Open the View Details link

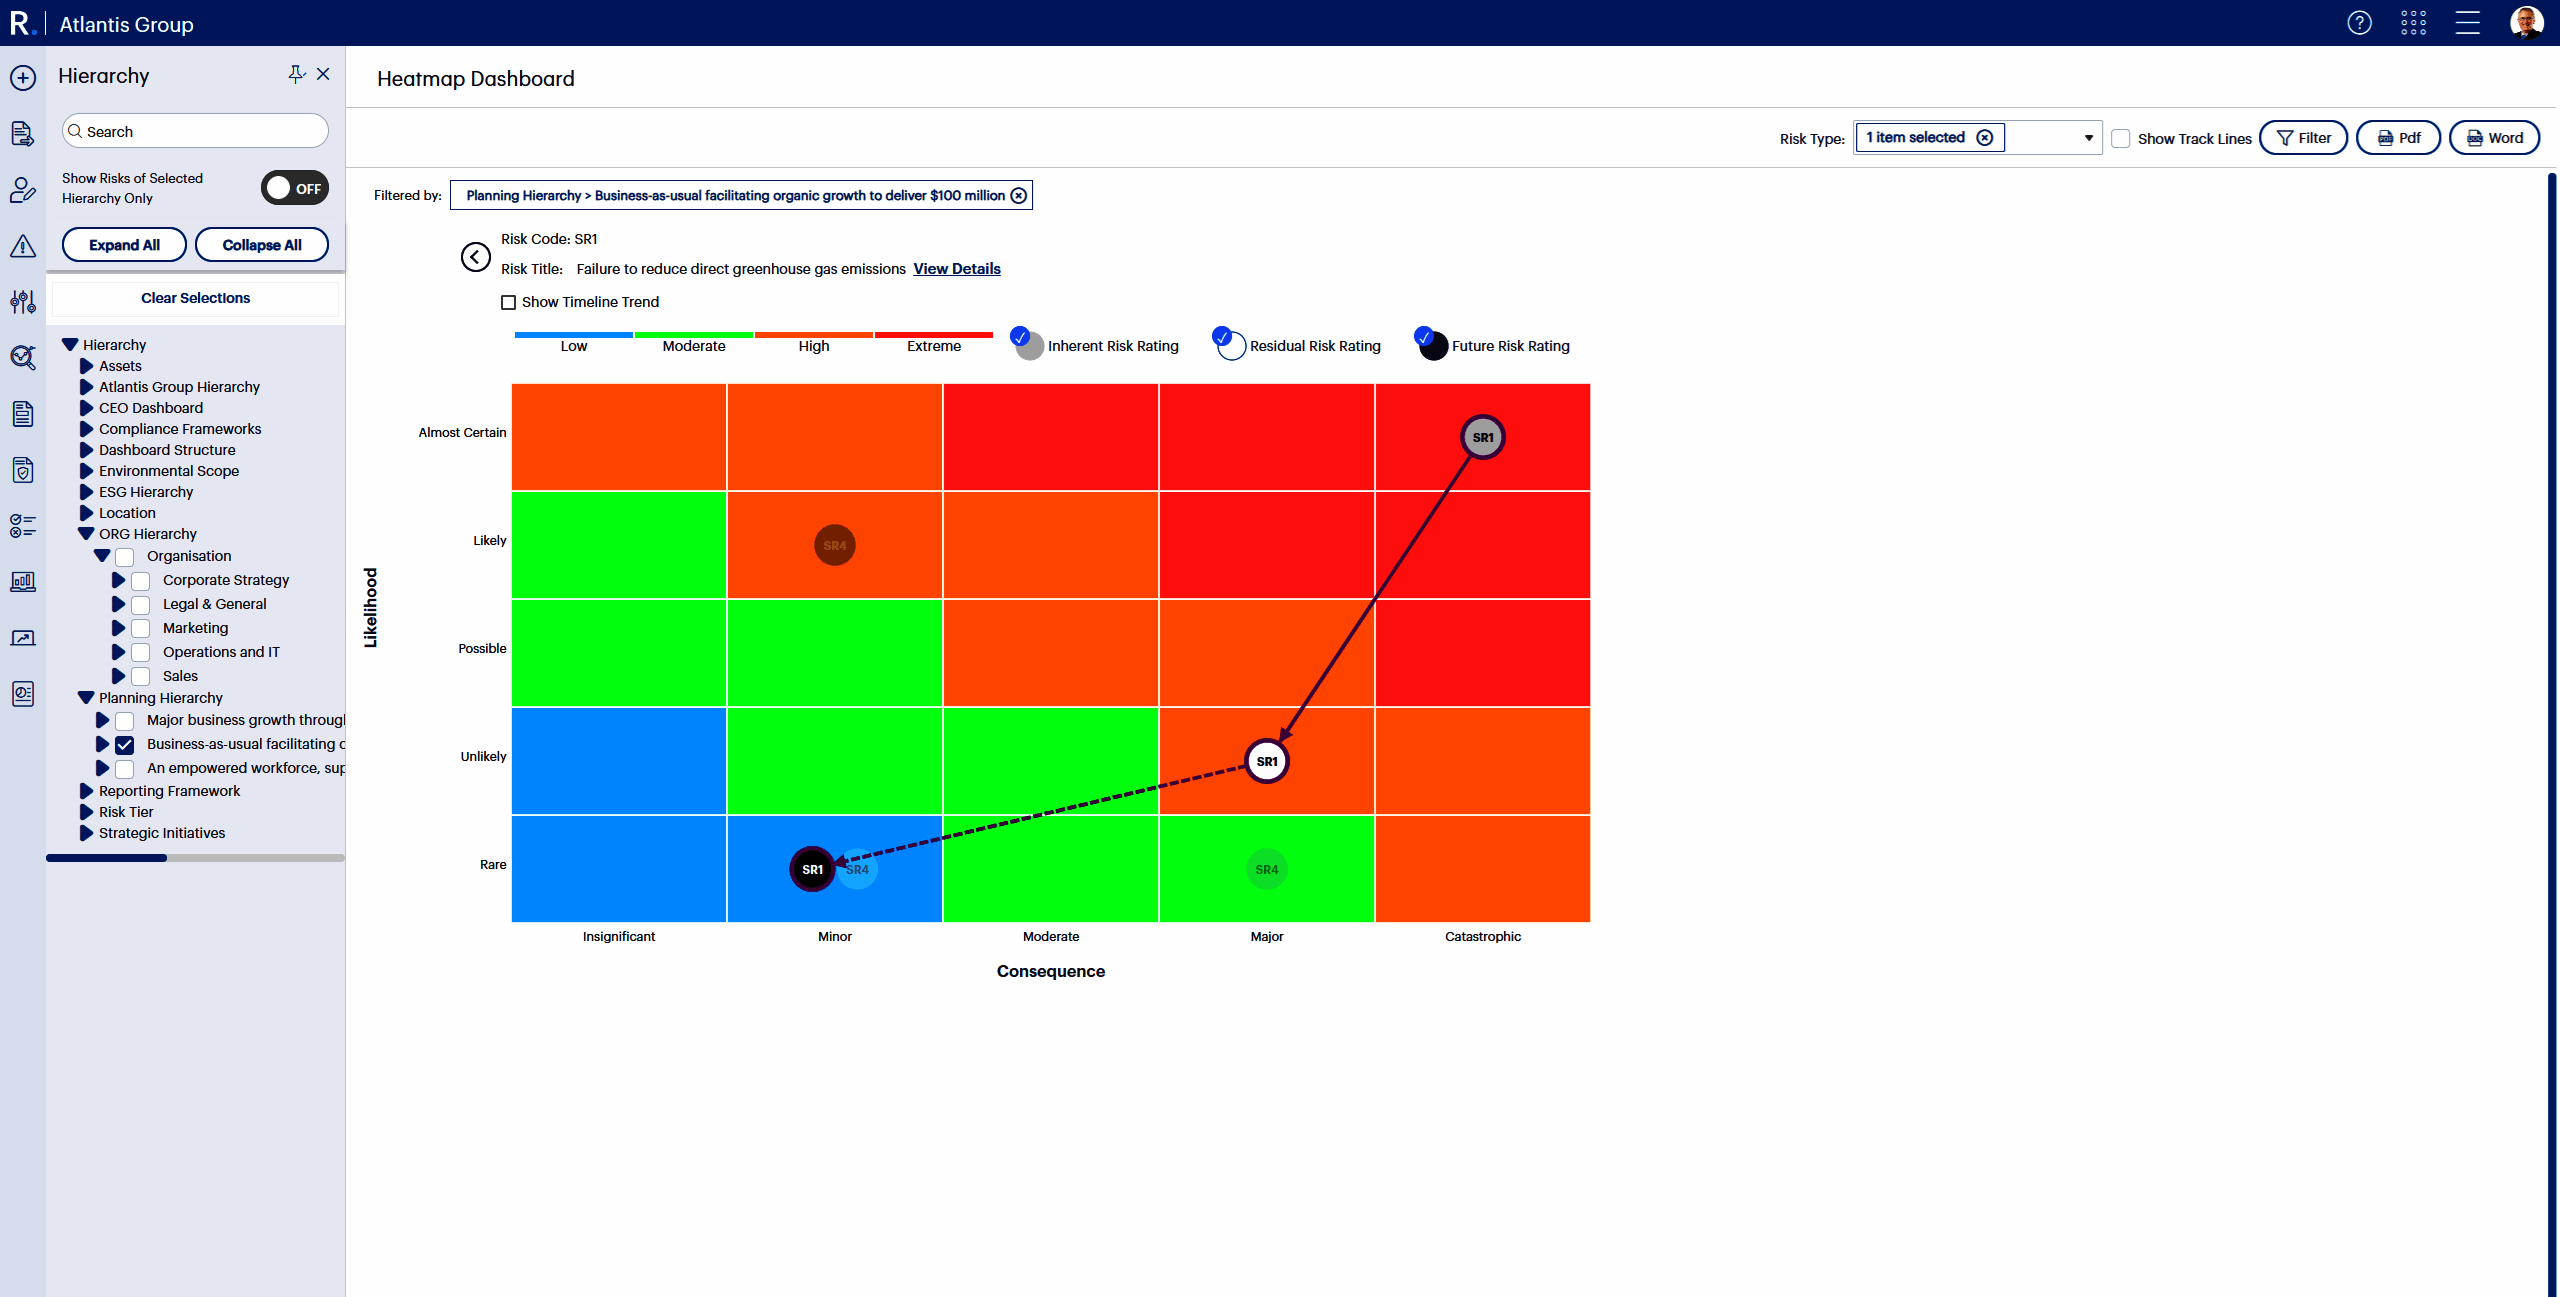tap(956, 269)
